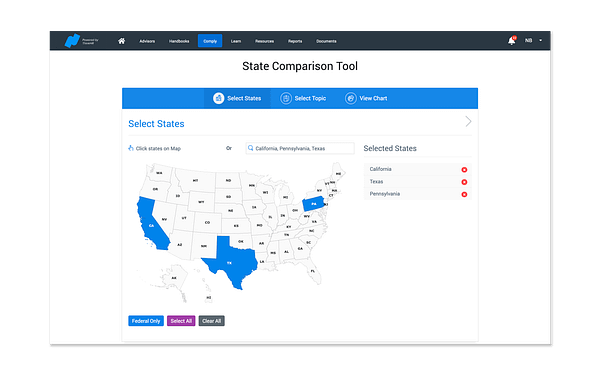Select Alaska (AK) on the map
Viewport: 600px width, 375px height.
[174, 278]
